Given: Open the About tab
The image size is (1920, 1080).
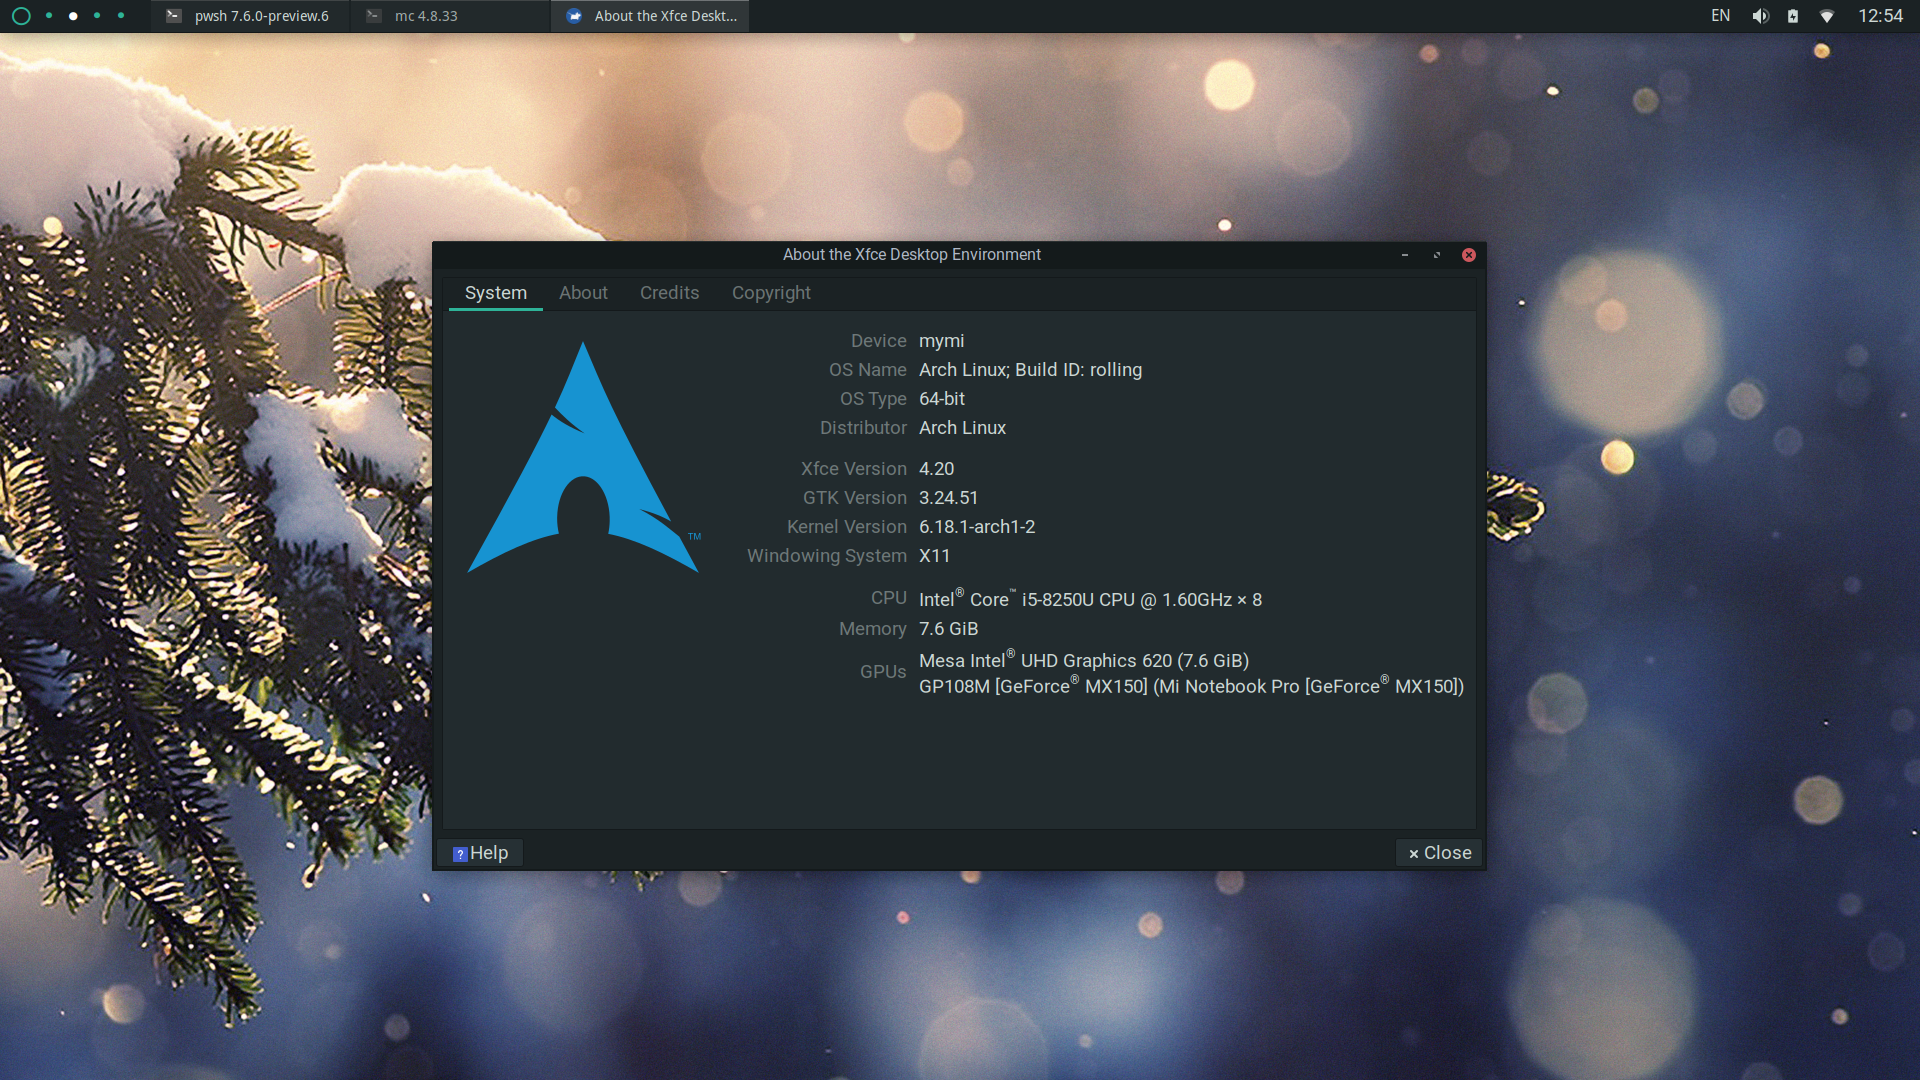Looking at the screenshot, I should click(x=583, y=293).
